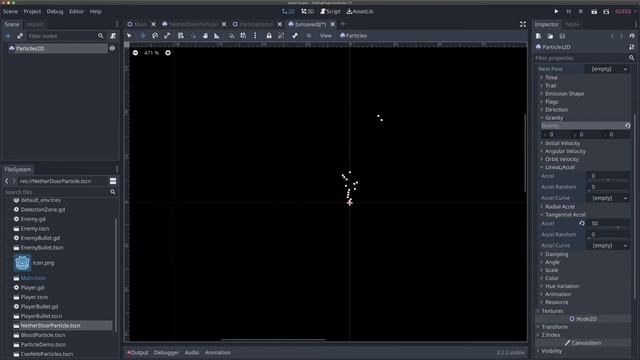Save the current resource in Inspector
This screenshot has height=360, width=640.
tap(562, 36)
